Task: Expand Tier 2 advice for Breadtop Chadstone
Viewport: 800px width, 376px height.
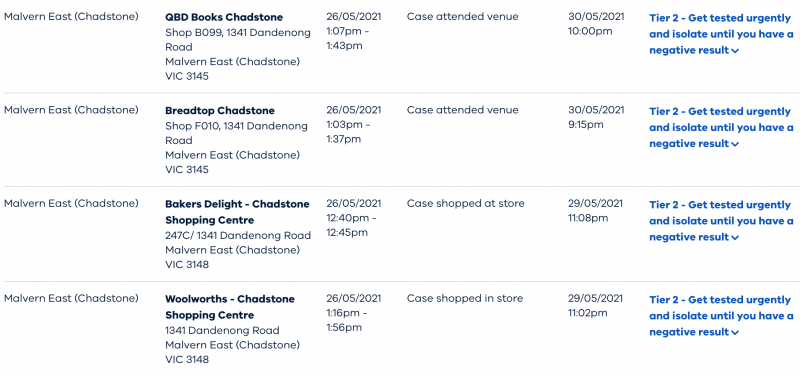Action: (x=721, y=128)
